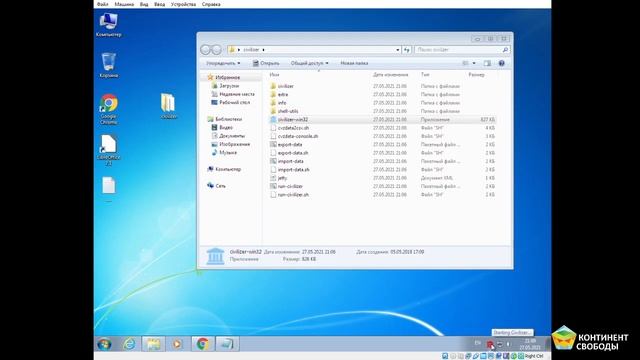Click the red Civilizer tray icon
The image size is (640, 360).
click(489, 345)
